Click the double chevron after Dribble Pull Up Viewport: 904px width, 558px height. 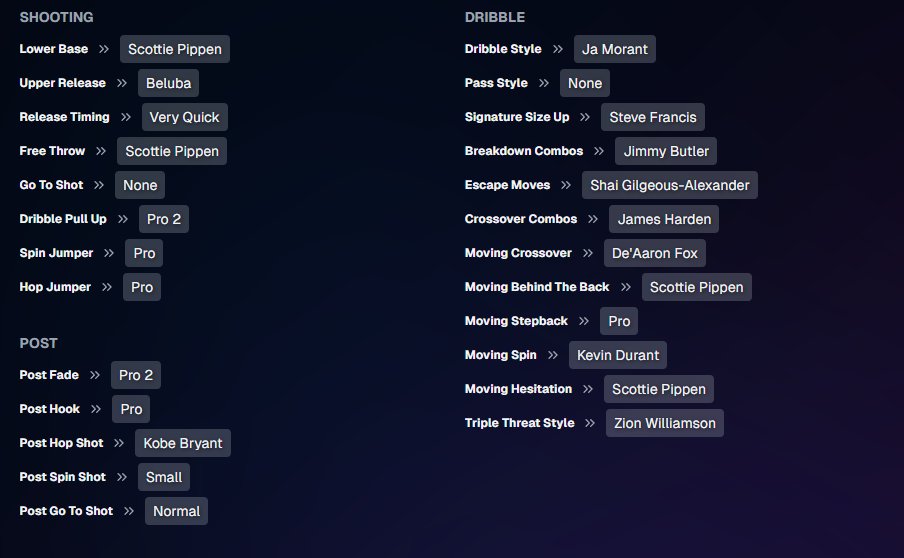[x=123, y=219]
